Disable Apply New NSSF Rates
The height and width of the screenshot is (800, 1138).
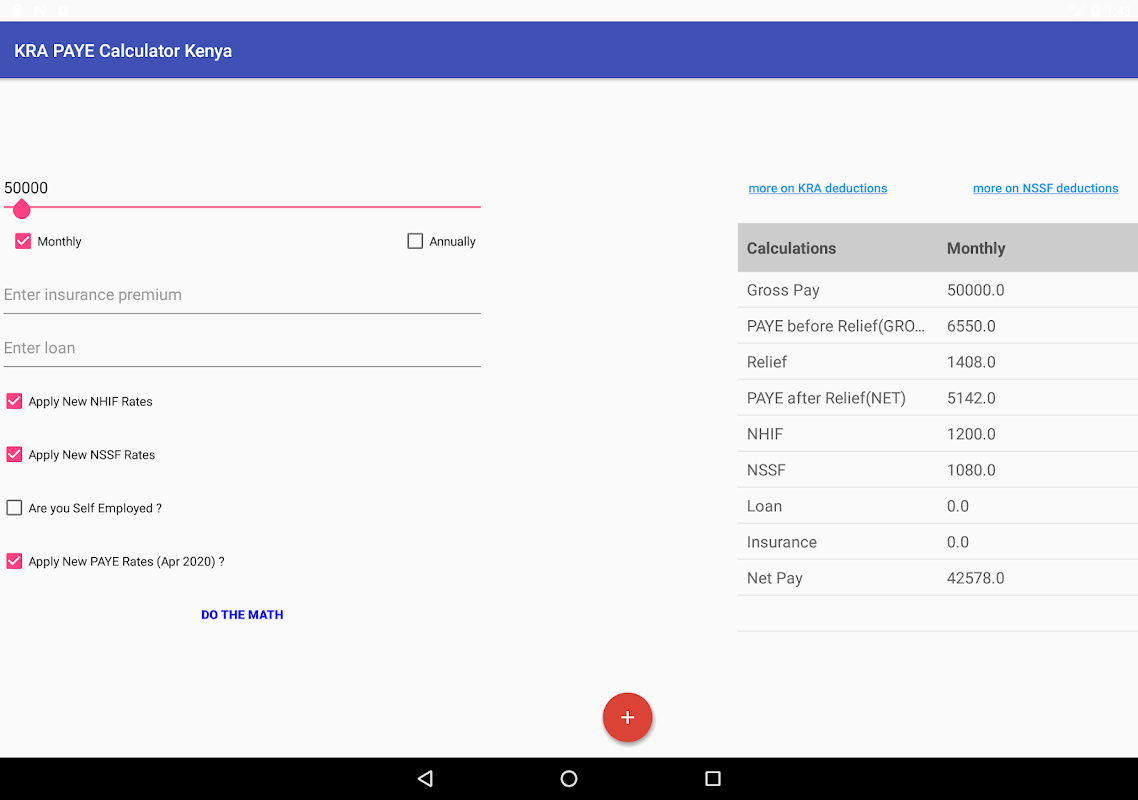click(15, 454)
